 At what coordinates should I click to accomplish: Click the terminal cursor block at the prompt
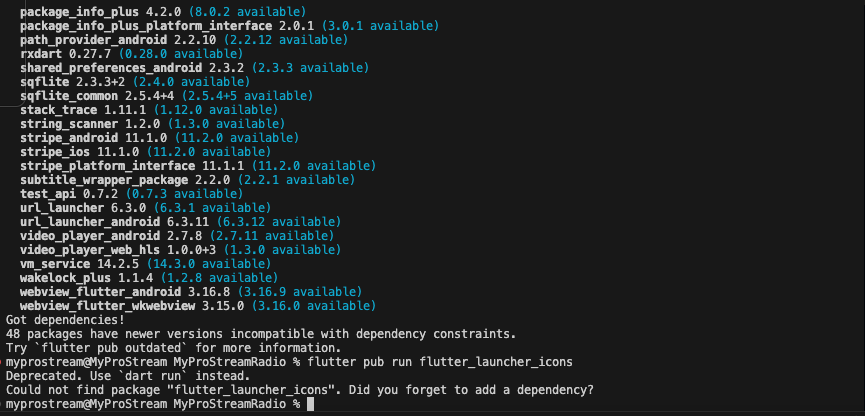[310, 404]
